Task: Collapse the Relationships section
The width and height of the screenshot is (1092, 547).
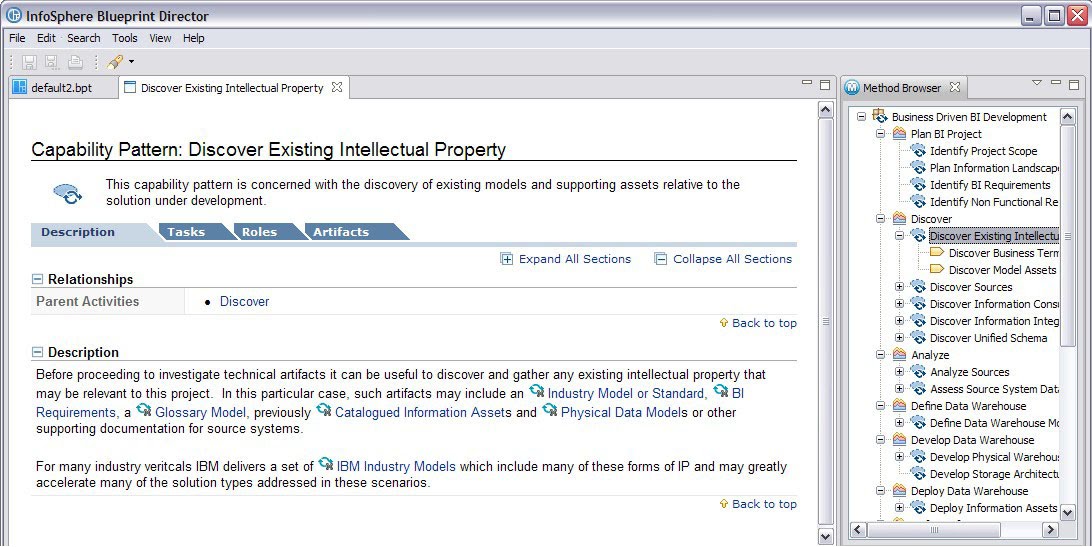Action: point(38,279)
